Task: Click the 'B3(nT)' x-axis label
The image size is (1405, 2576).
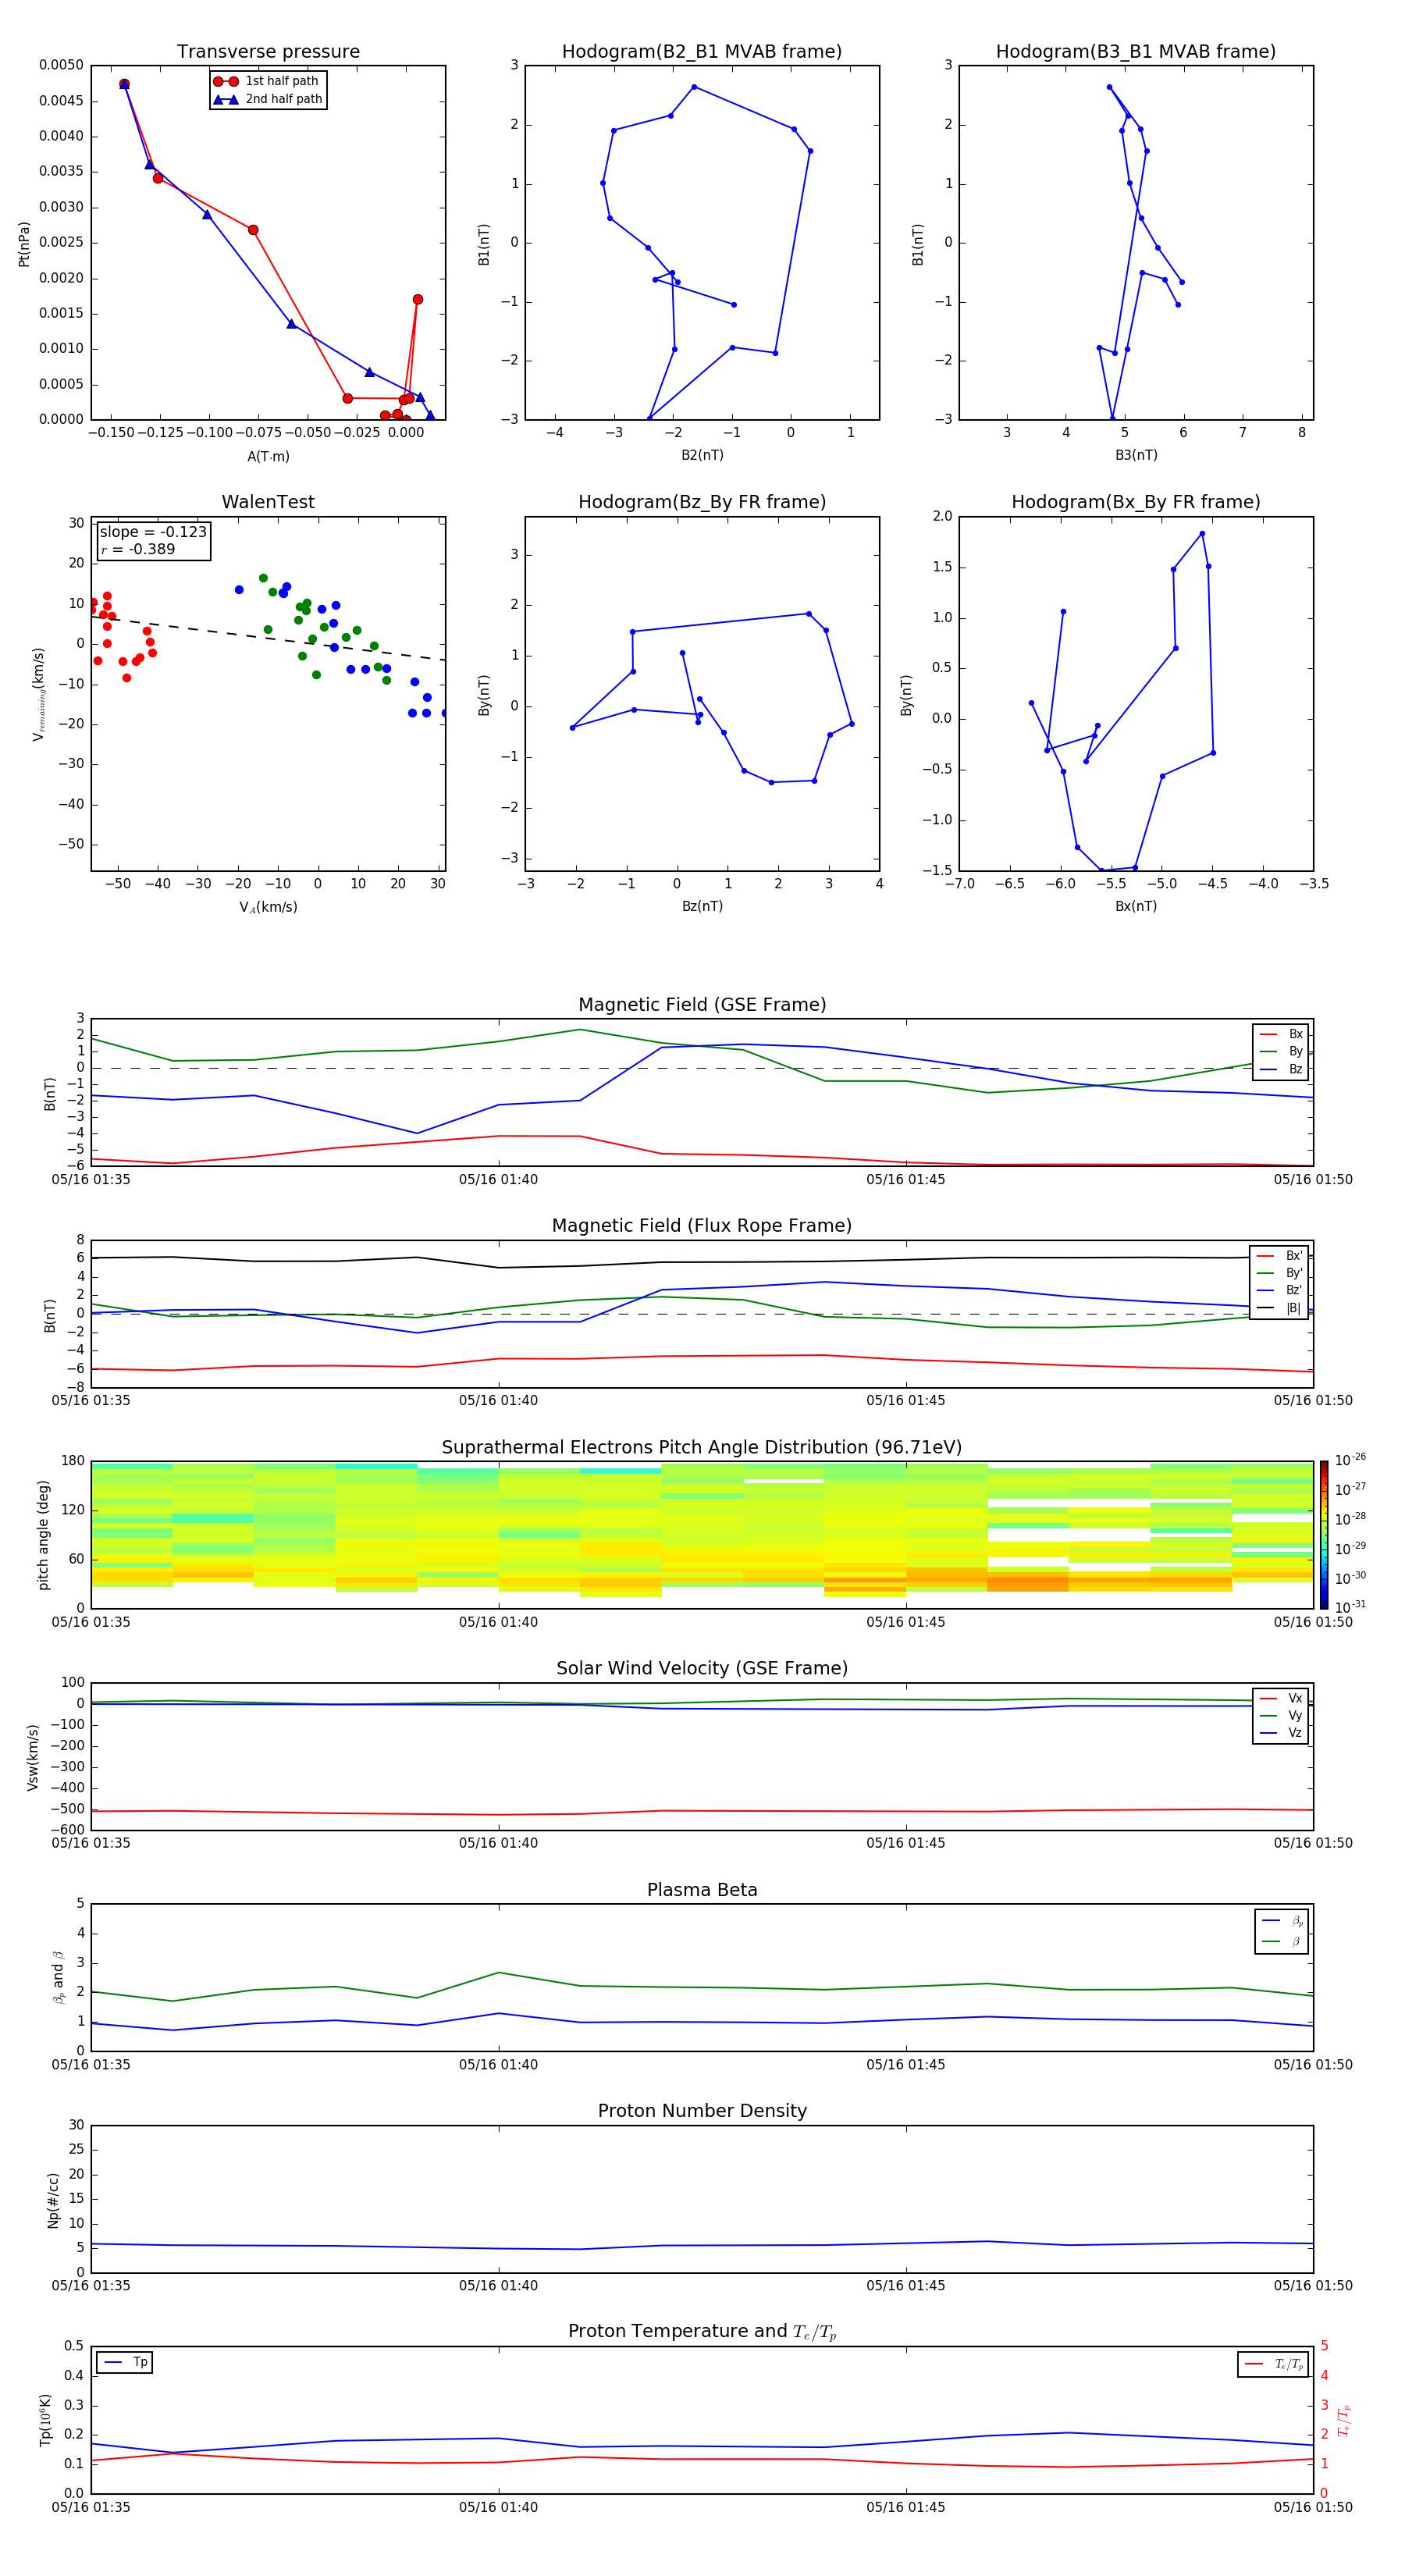Action: tap(1136, 455)
